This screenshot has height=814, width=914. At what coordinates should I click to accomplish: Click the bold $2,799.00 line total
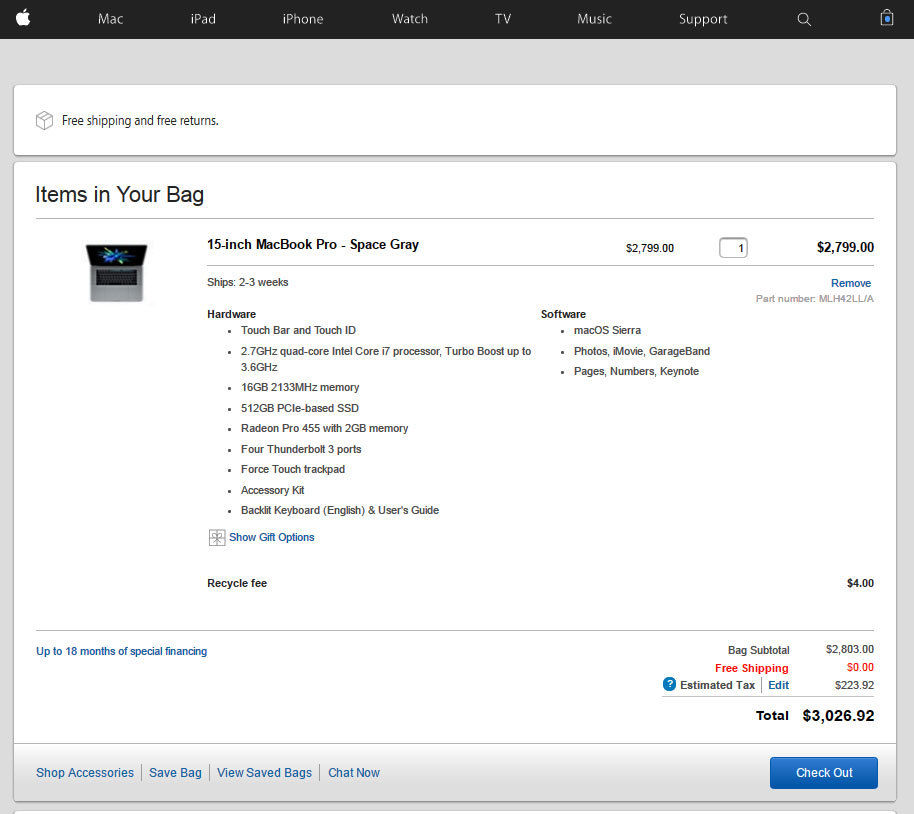[845, 247]
